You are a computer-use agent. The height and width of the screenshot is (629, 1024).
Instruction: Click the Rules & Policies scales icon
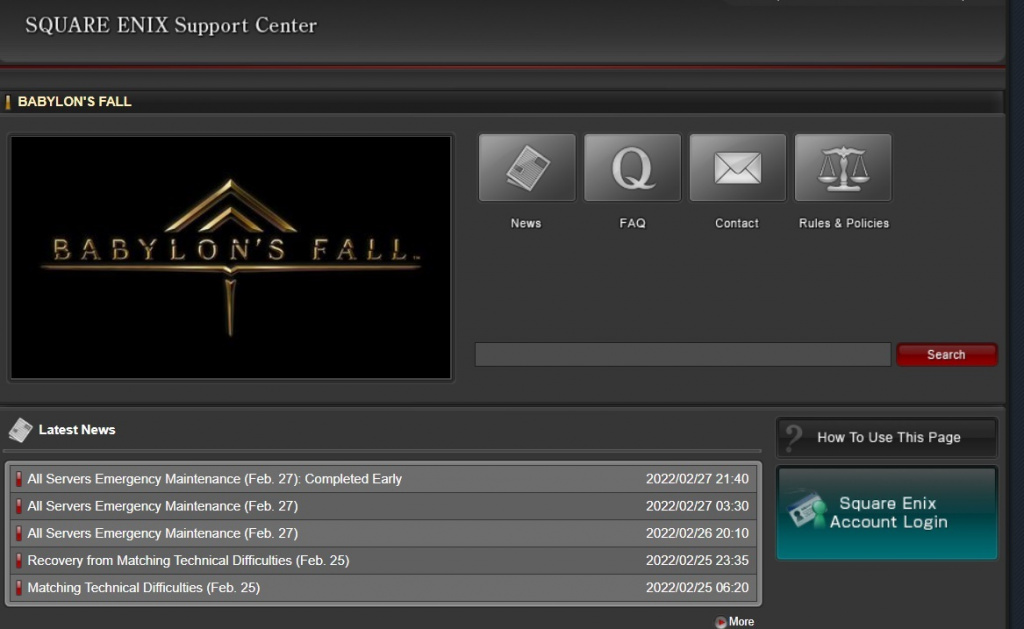point(842,167)
